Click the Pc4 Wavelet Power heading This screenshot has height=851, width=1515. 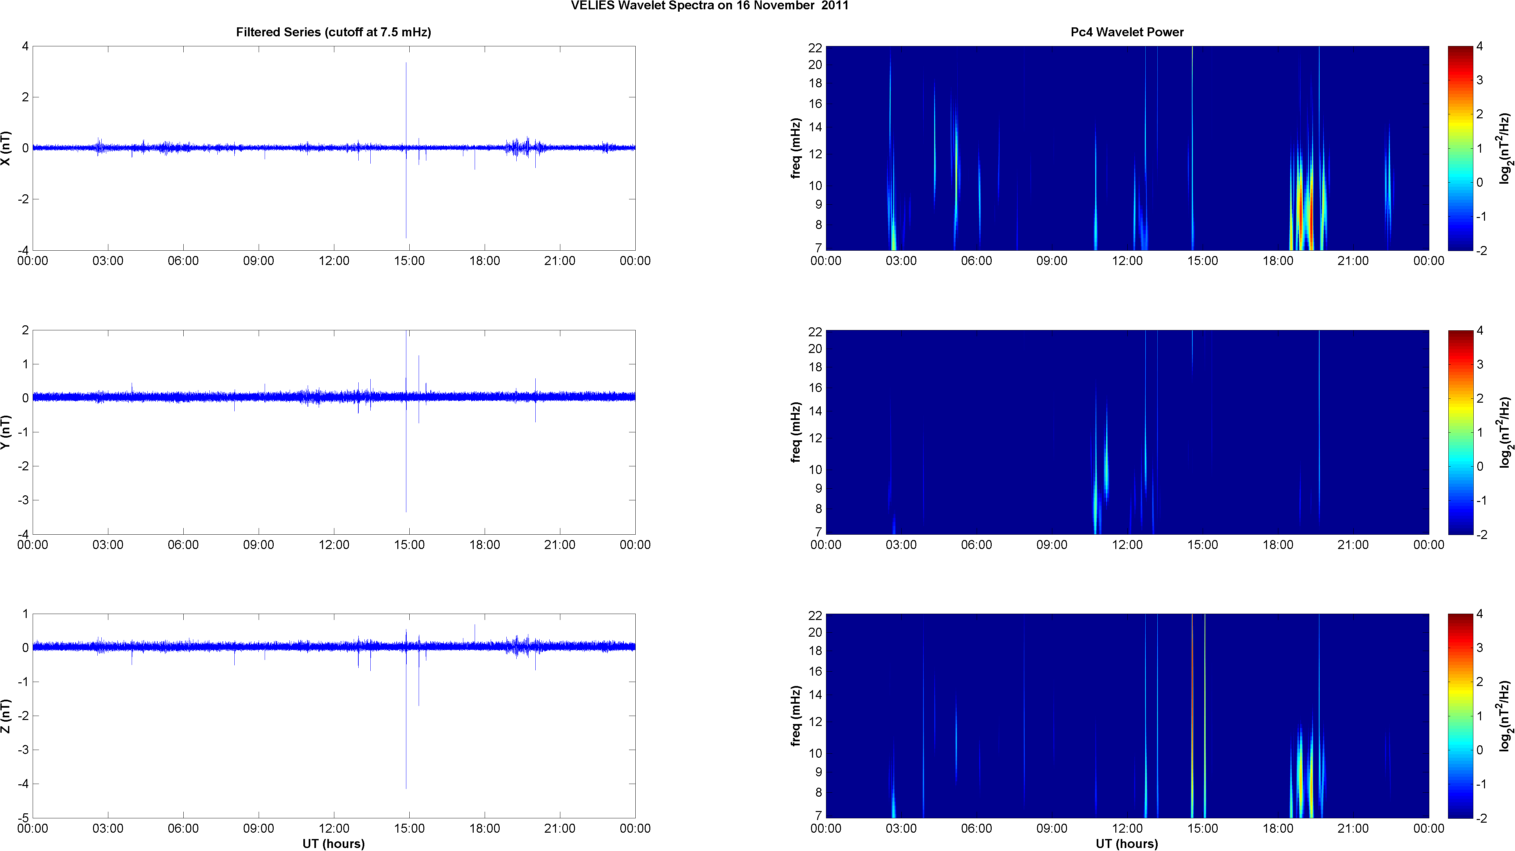point(1126,32)
